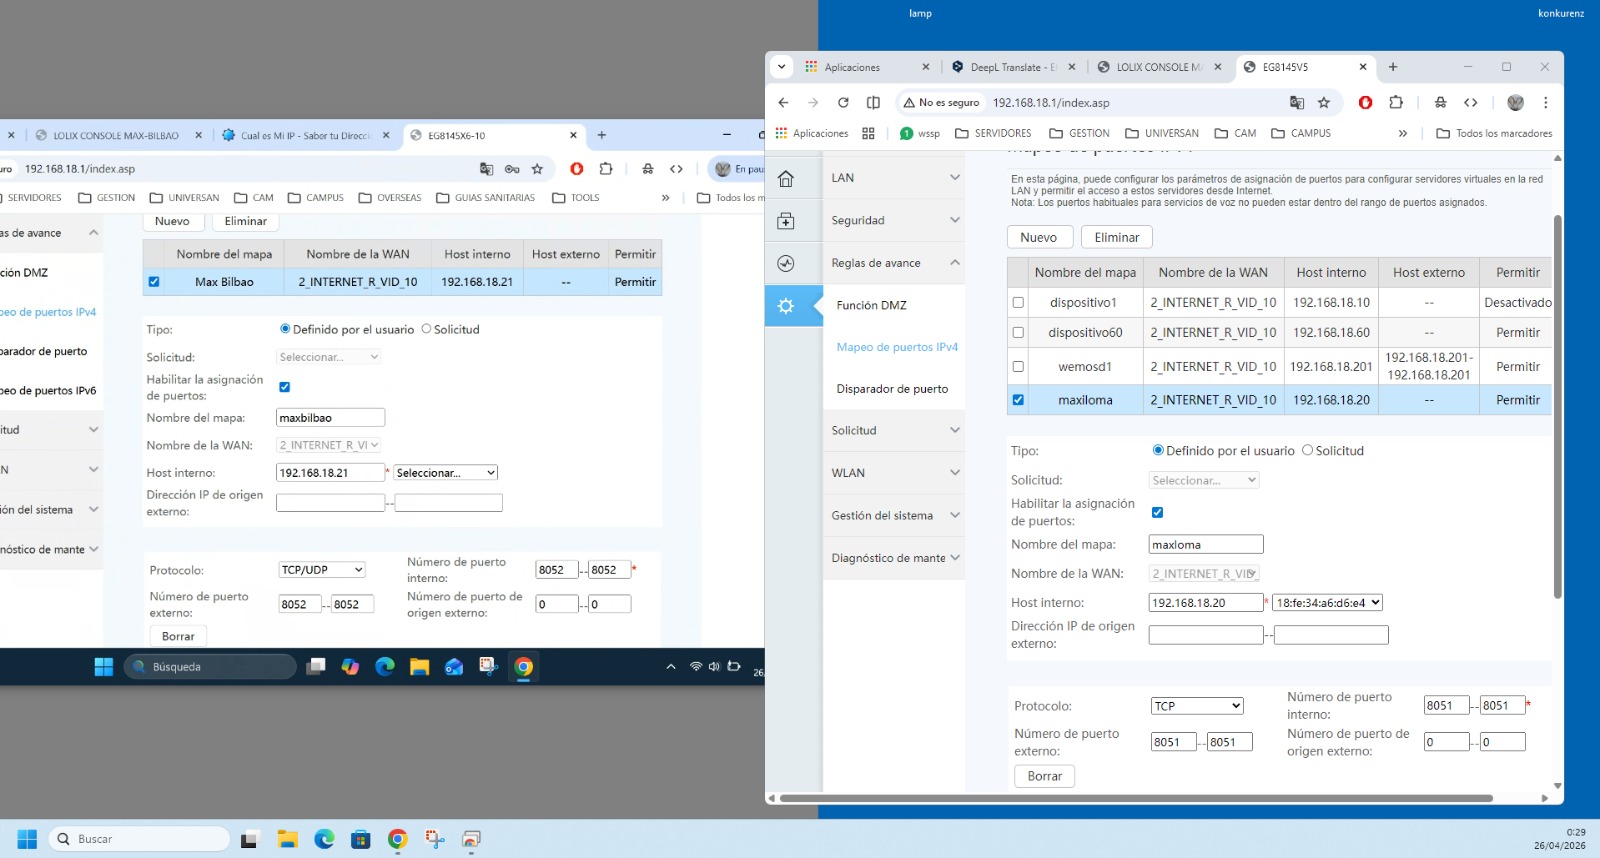Click the medkit maintenance icon in router sidebar
Viewport: 1600px width, 858px height.
786,221
